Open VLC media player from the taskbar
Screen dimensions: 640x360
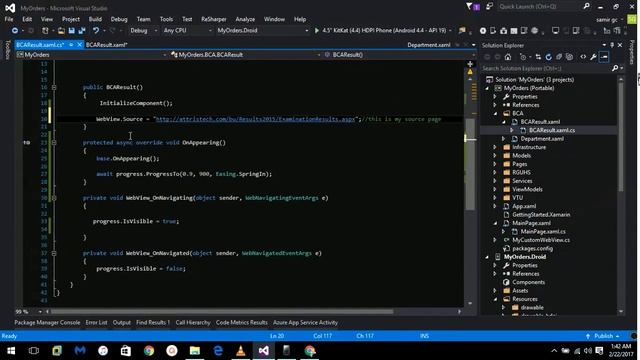click(241, 351)
